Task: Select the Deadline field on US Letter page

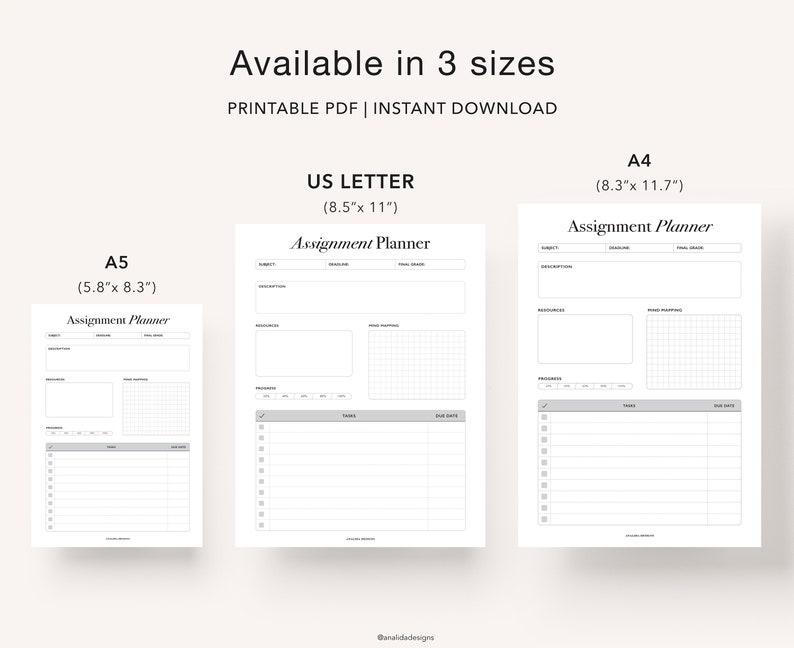Action: click(360, 264)
